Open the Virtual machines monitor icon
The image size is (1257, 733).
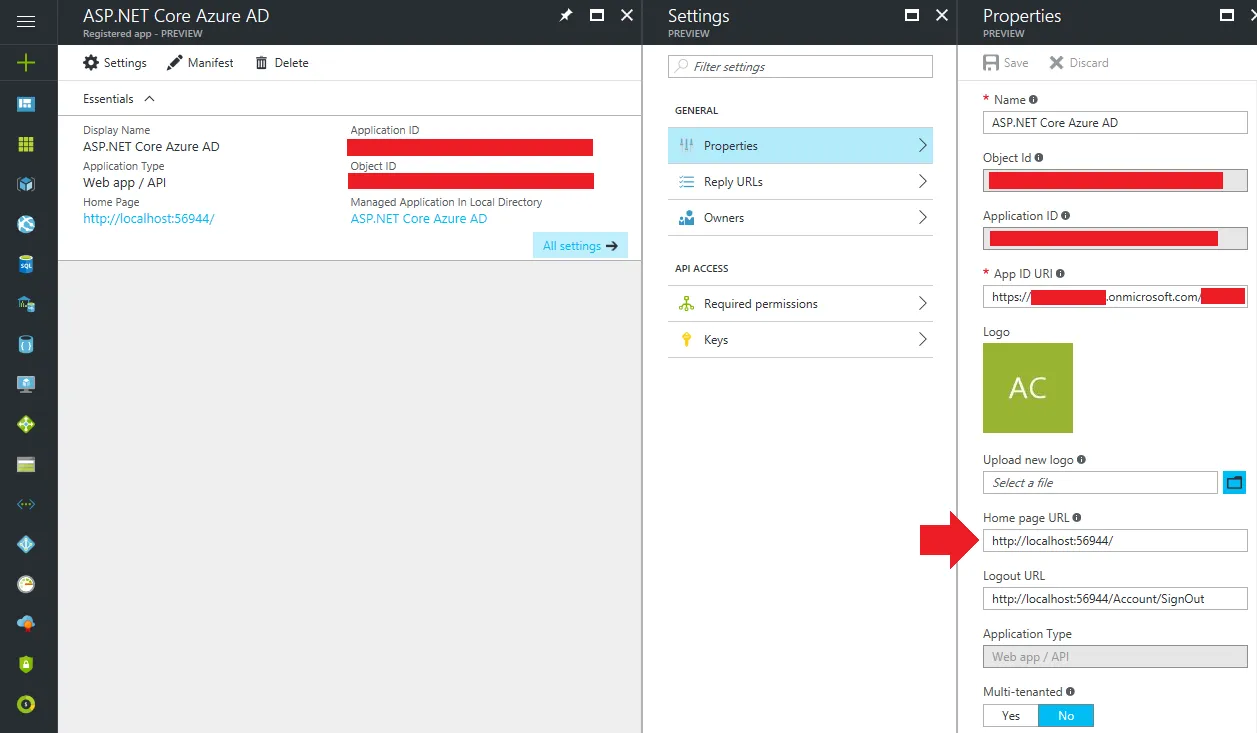tap(26, 384)
